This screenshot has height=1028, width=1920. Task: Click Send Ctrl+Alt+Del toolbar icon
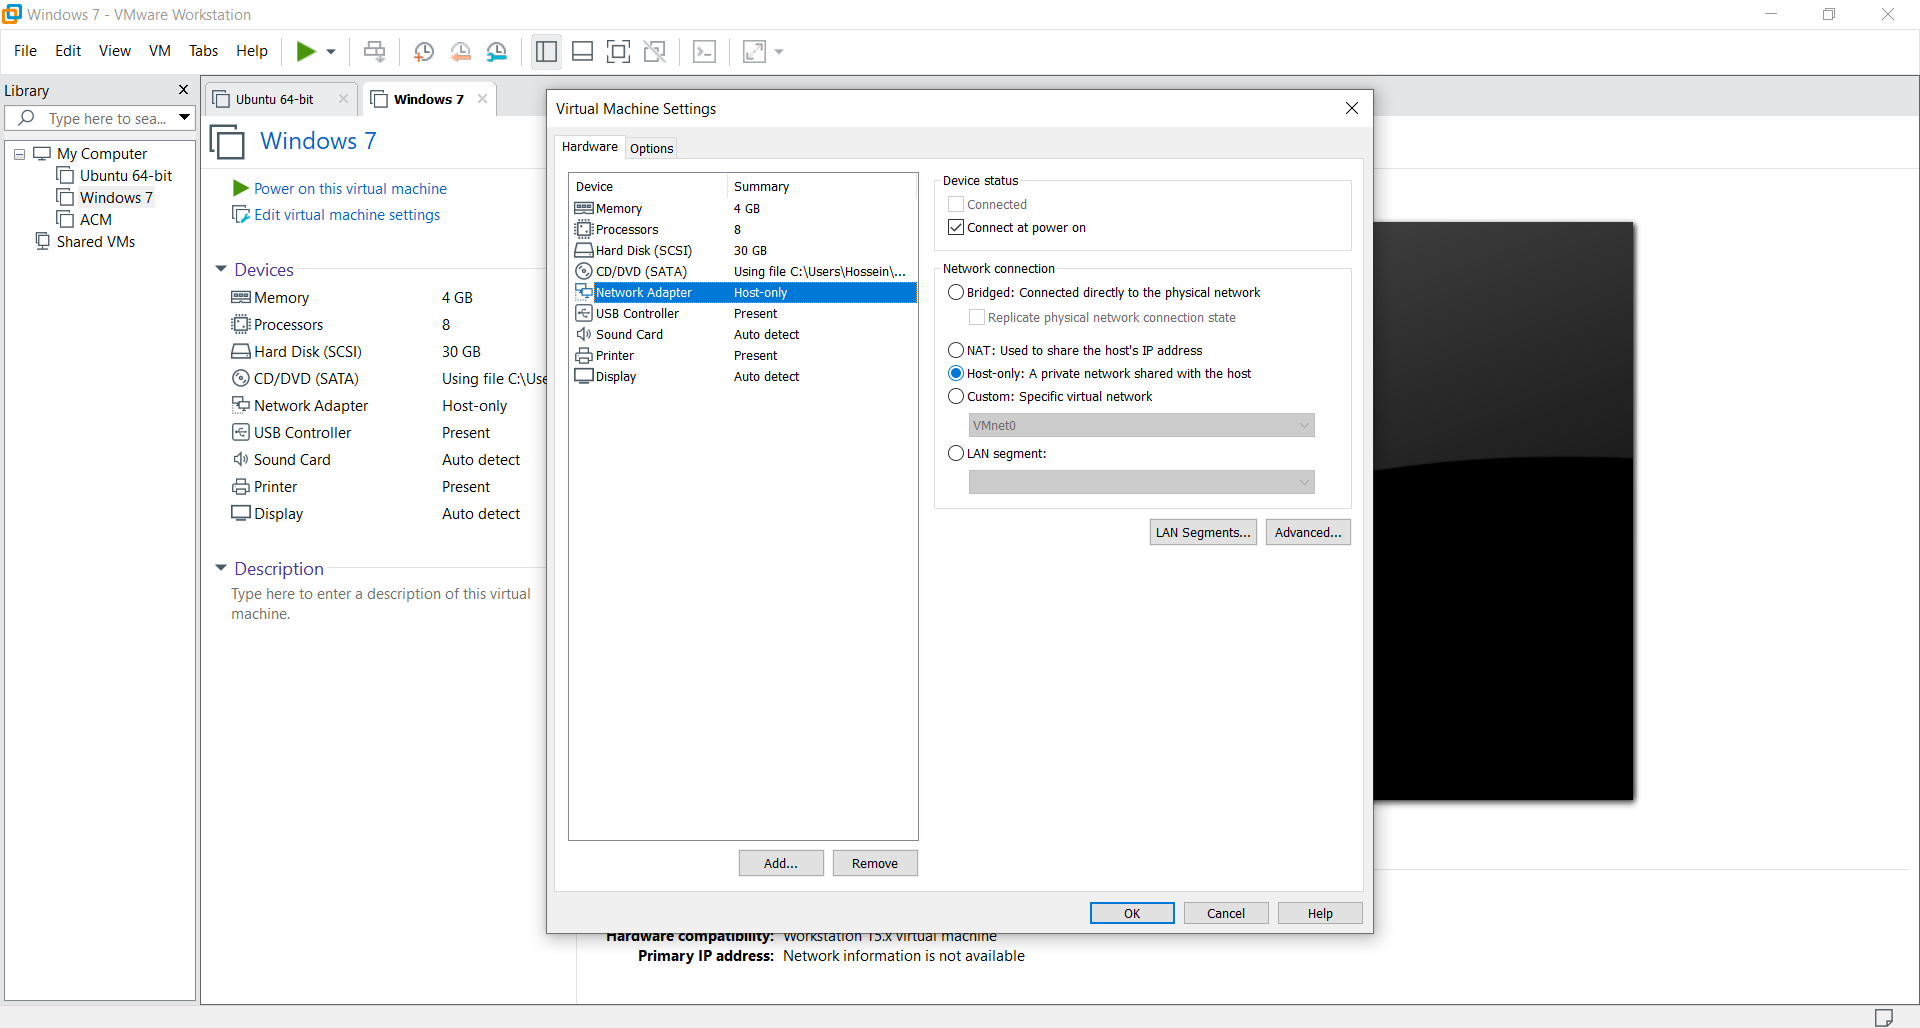pyautogui.click(x=375, y=51)
